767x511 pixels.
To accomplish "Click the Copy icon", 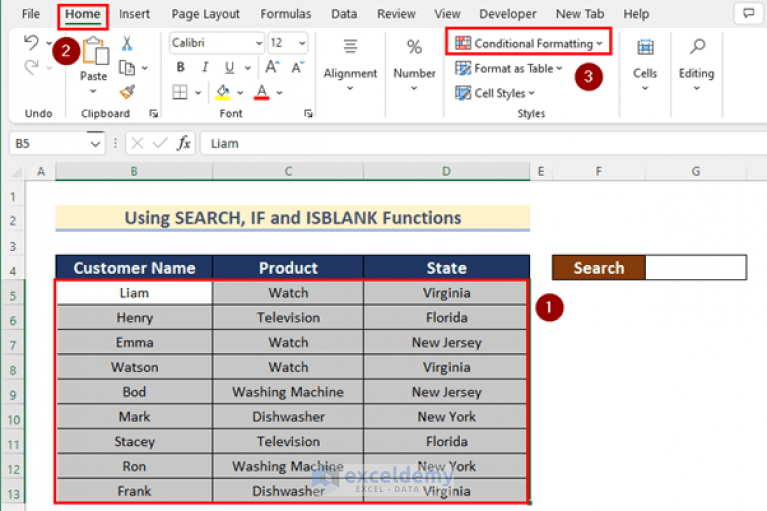I will click(x=127, y=67).
